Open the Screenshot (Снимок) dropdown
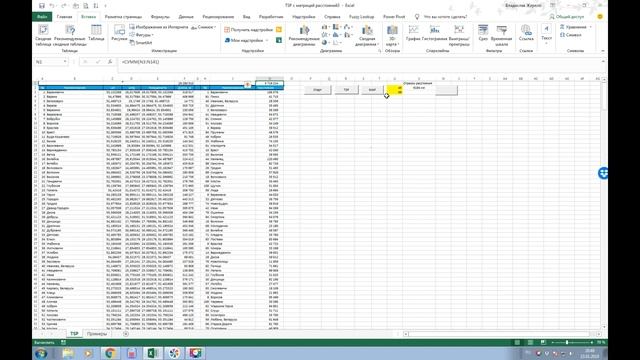The height and width of the screenshot is (360, 640). pyautogui.click(x=203, y=27)
